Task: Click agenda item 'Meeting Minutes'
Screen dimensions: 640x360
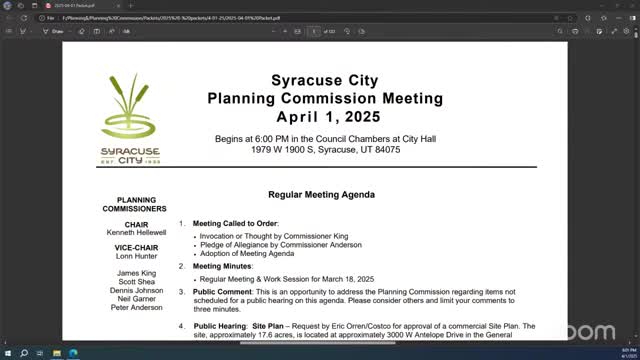Action: [x=222, y=266]
